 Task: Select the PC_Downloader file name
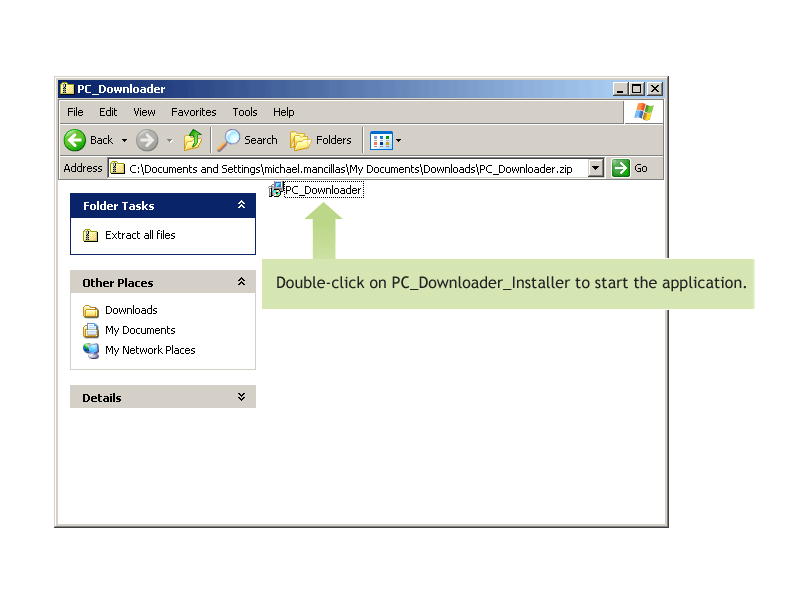323,190
